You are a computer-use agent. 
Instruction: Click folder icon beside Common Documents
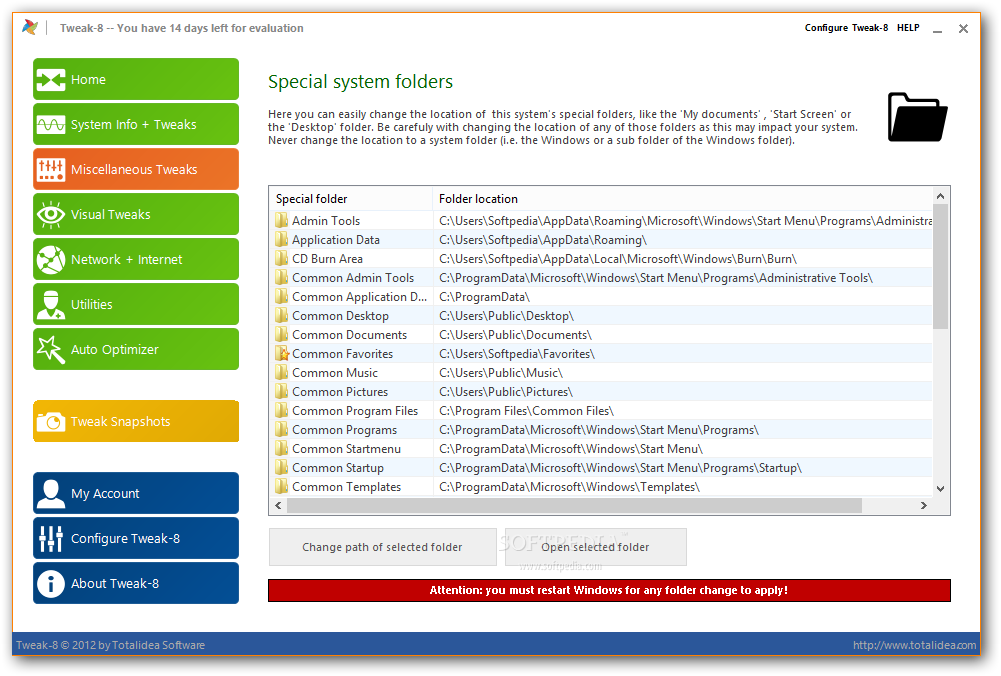coord(282,335)
